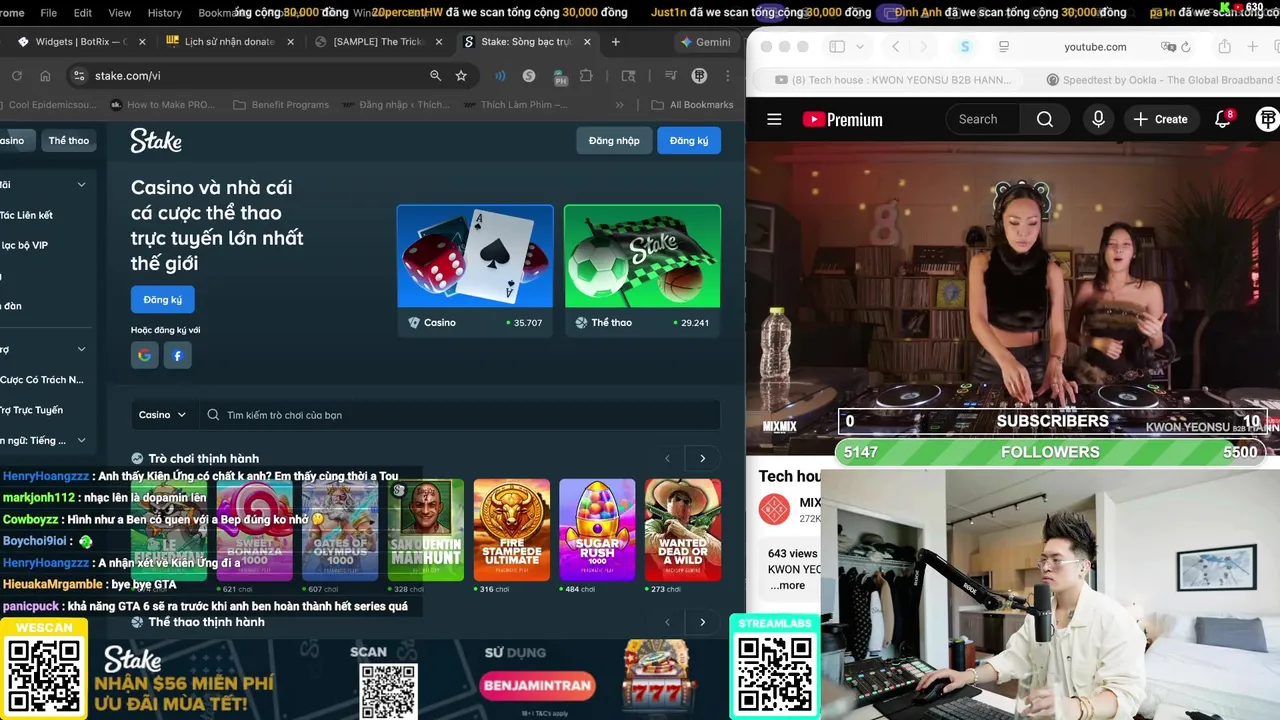Open San Quentin Manhunt game

426,530
